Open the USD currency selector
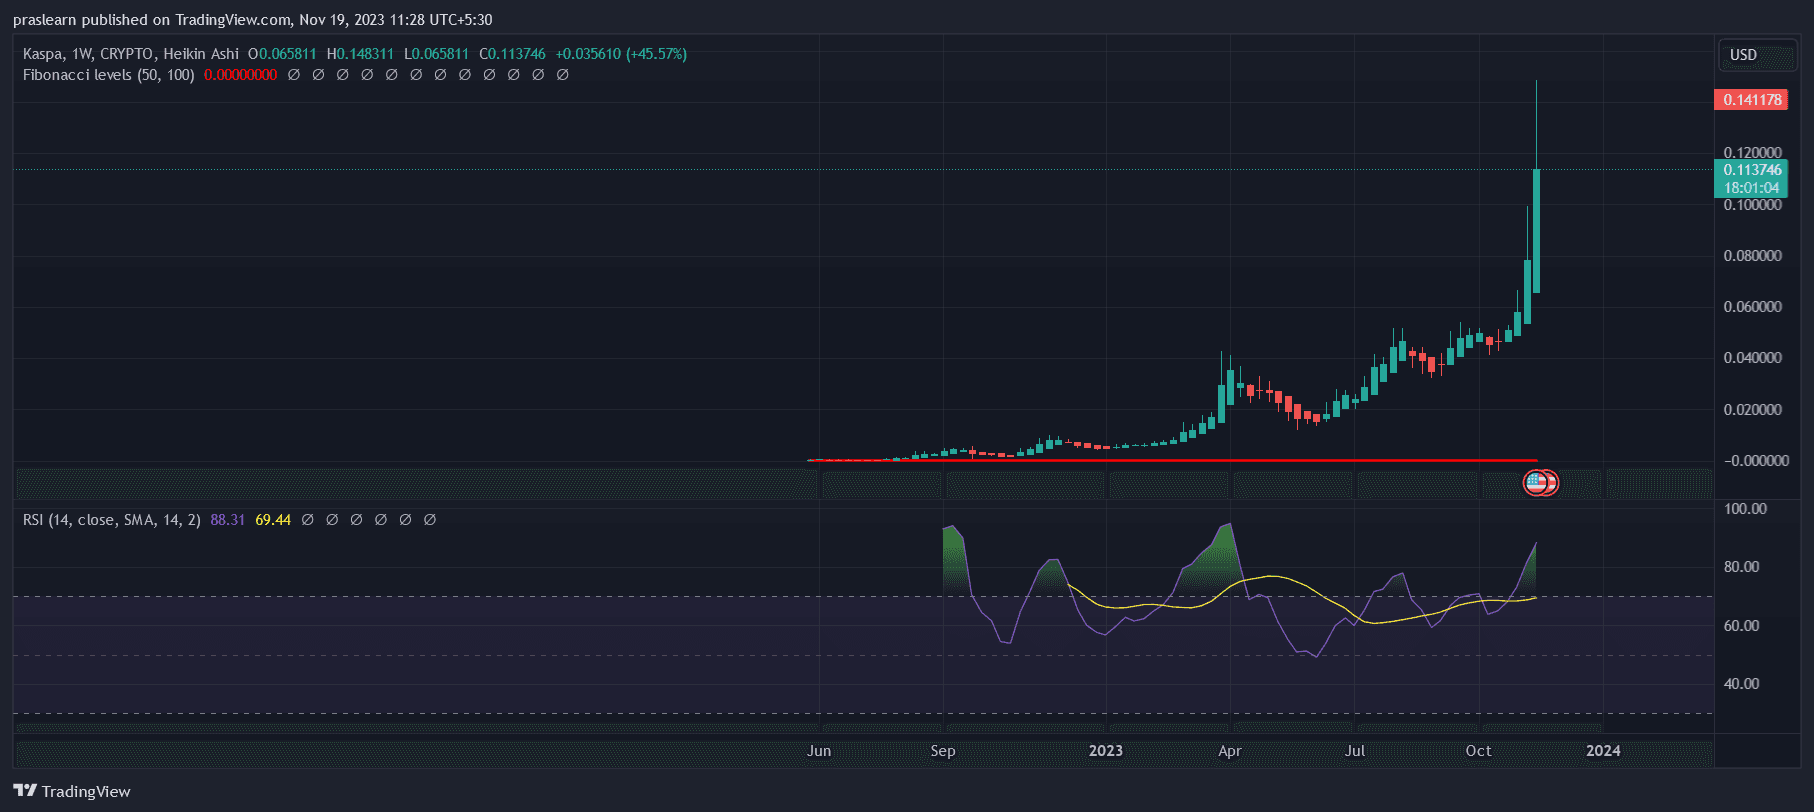This screenshot has width=1814, height=812. point(1743,55)
